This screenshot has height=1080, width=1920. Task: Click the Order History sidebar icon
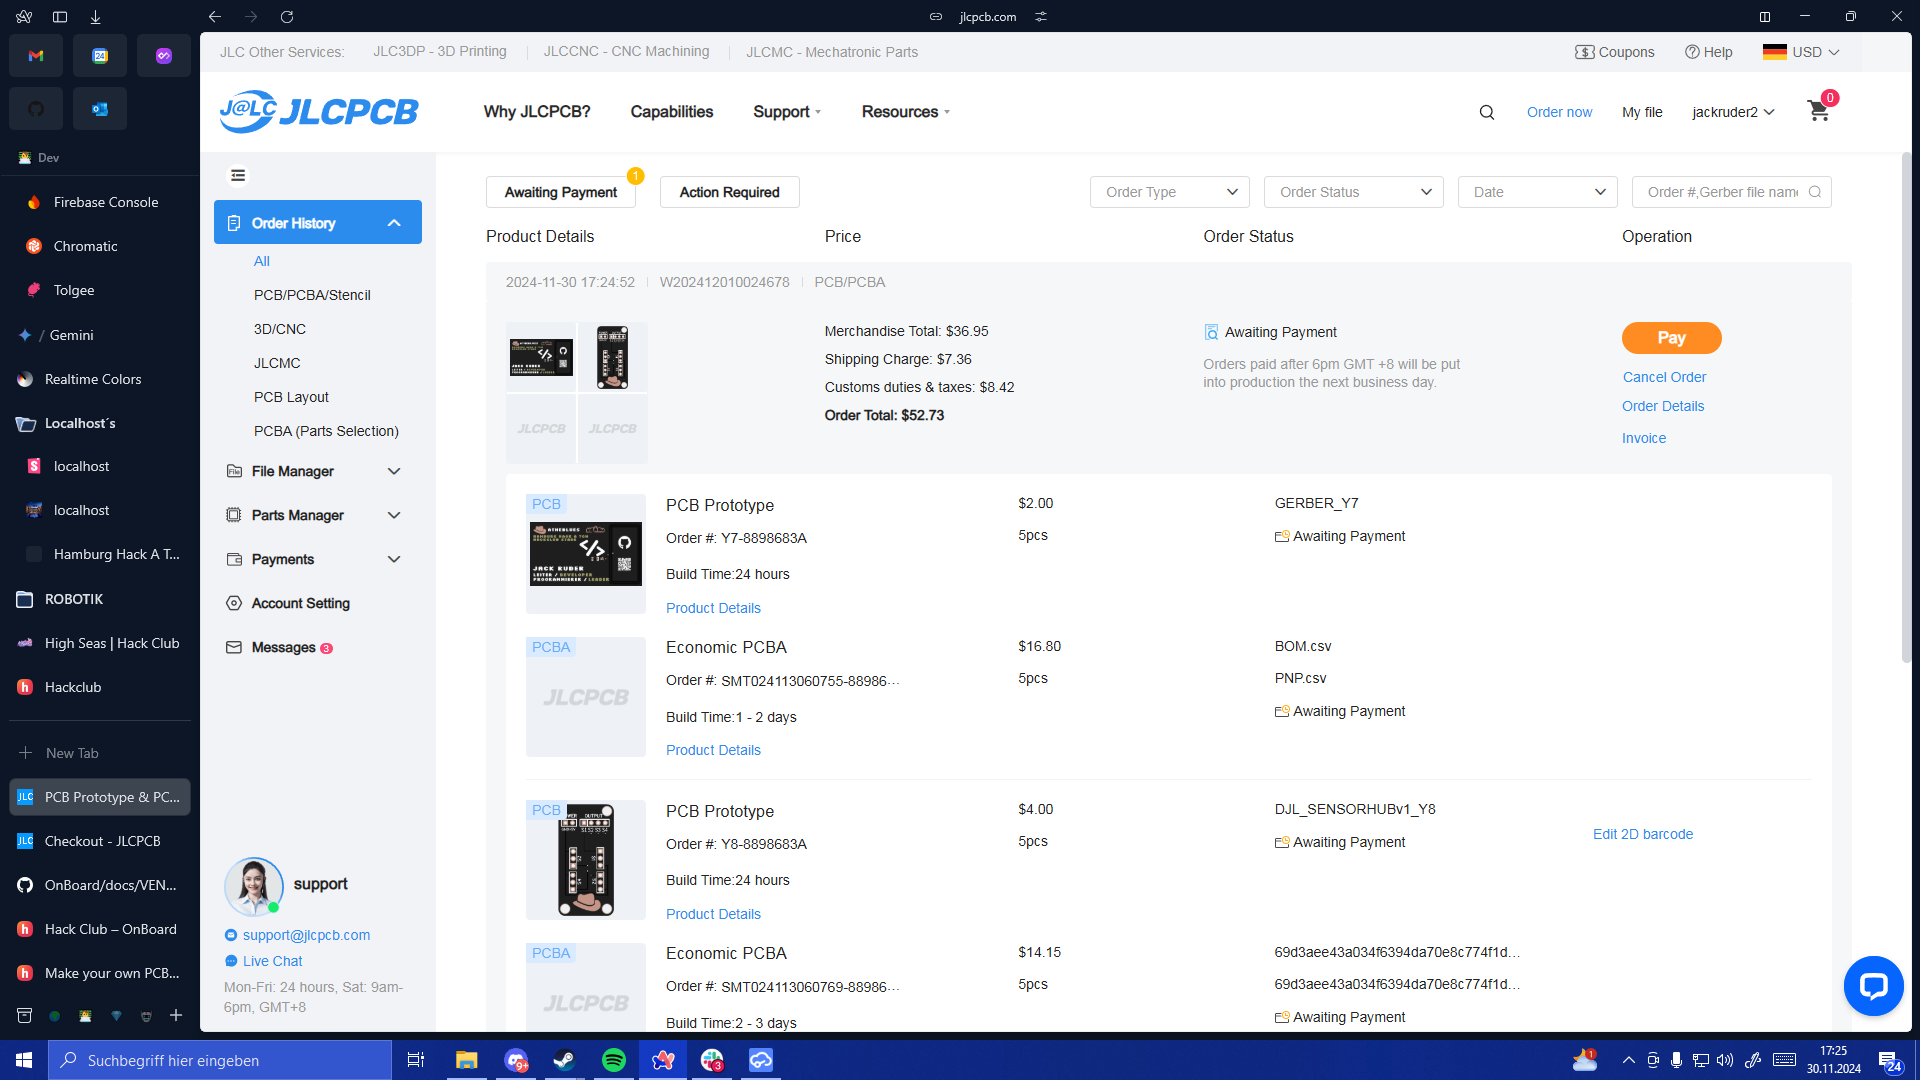coord(235,222)
